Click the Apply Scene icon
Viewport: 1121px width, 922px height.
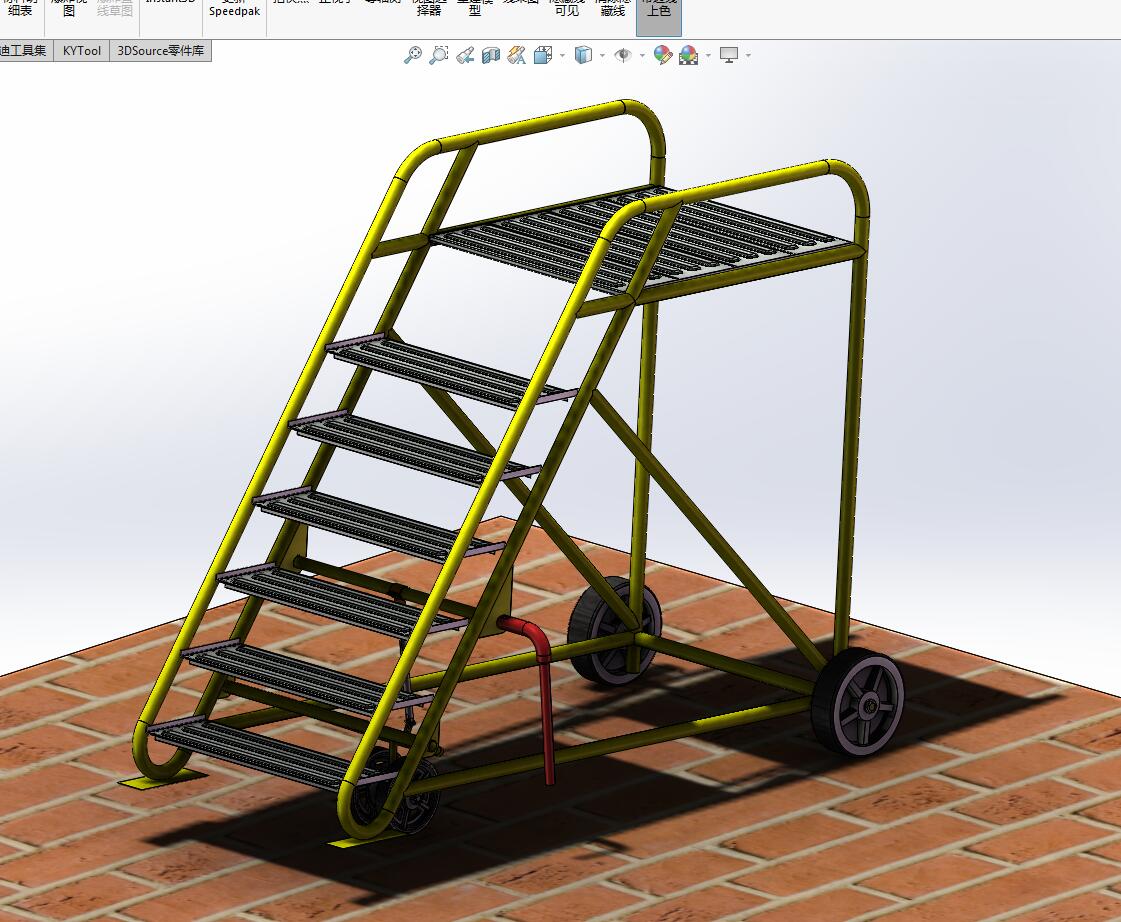click(x=688, y=55)
